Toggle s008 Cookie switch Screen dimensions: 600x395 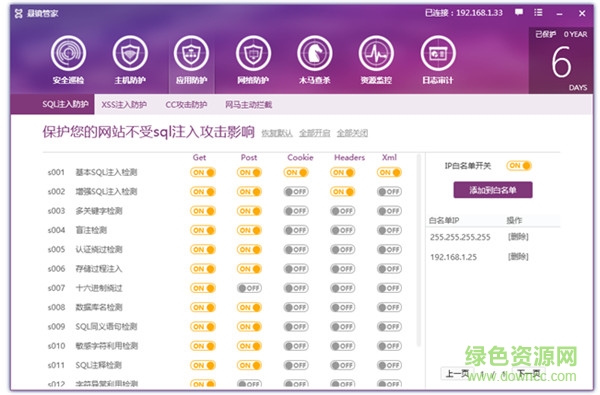click(x=296, y=307)
